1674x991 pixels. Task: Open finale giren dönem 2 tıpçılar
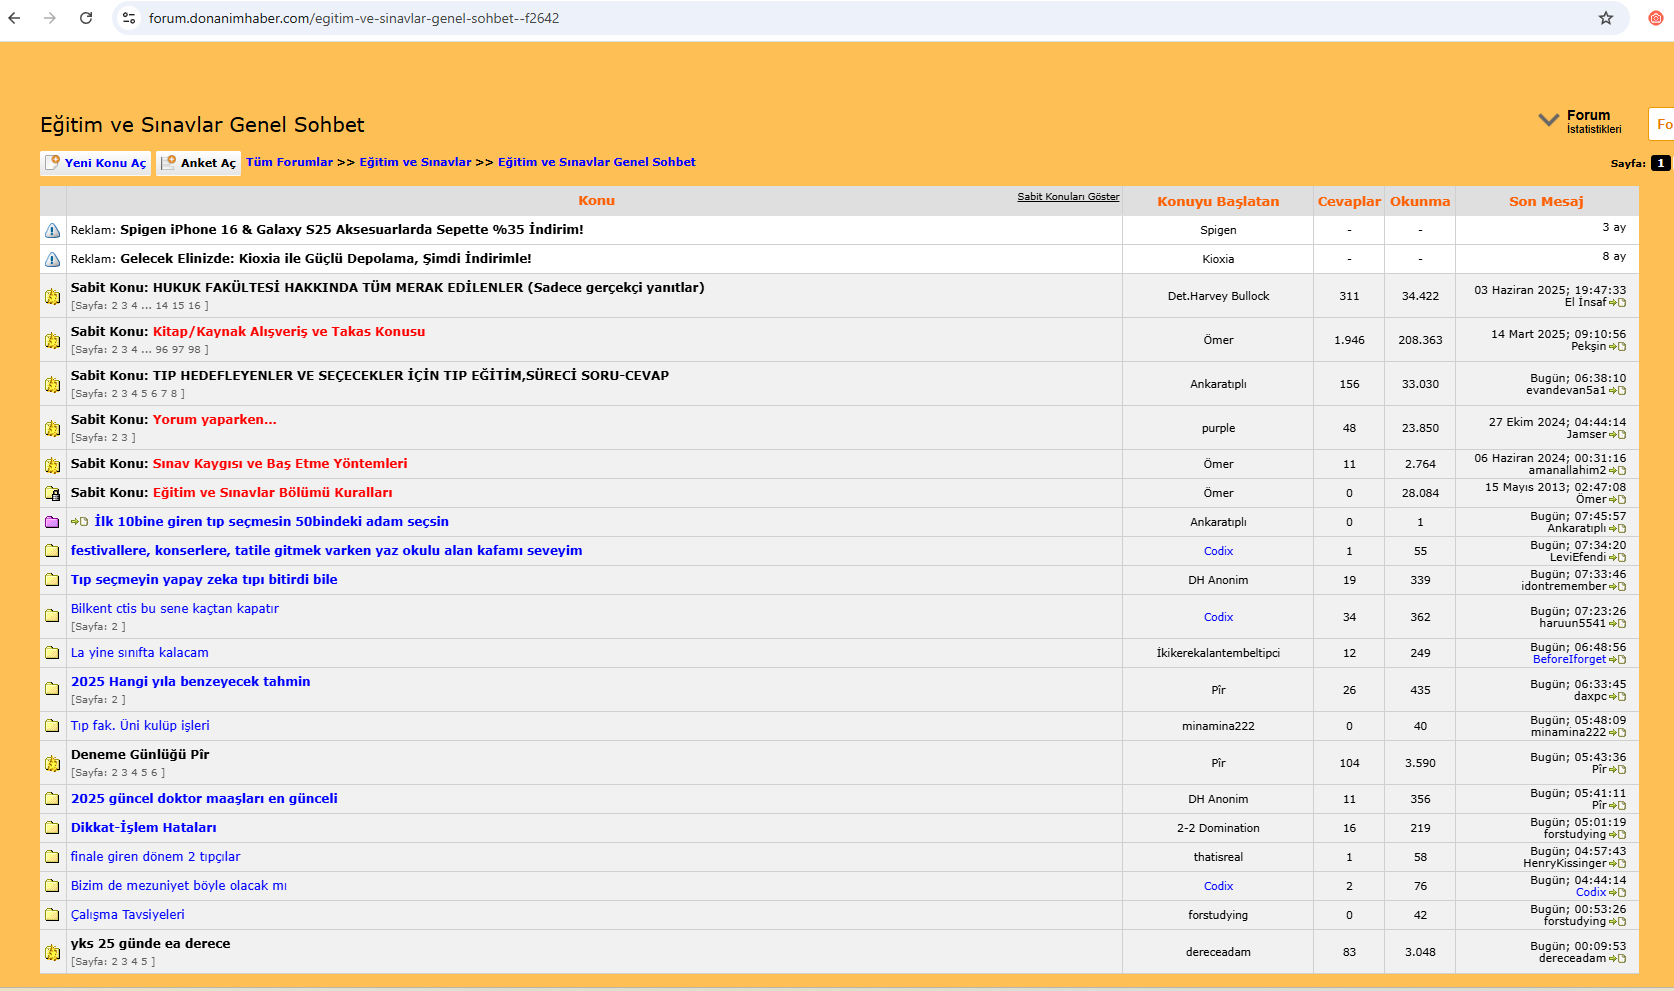[x=155, y=856]
